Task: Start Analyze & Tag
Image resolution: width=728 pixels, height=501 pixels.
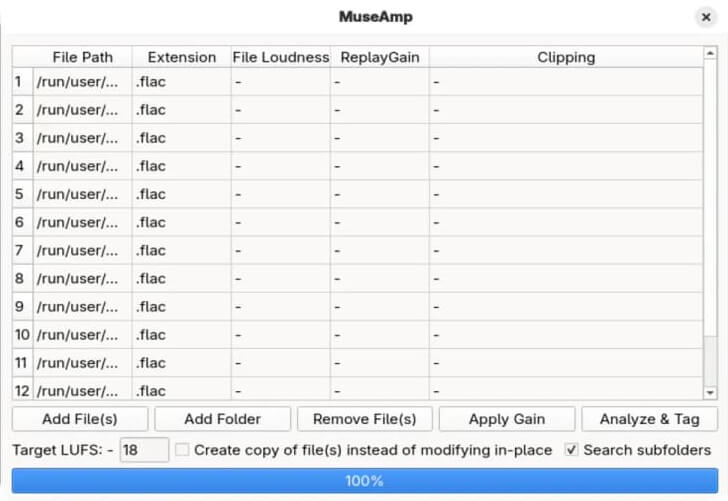Action: (650, 419)
